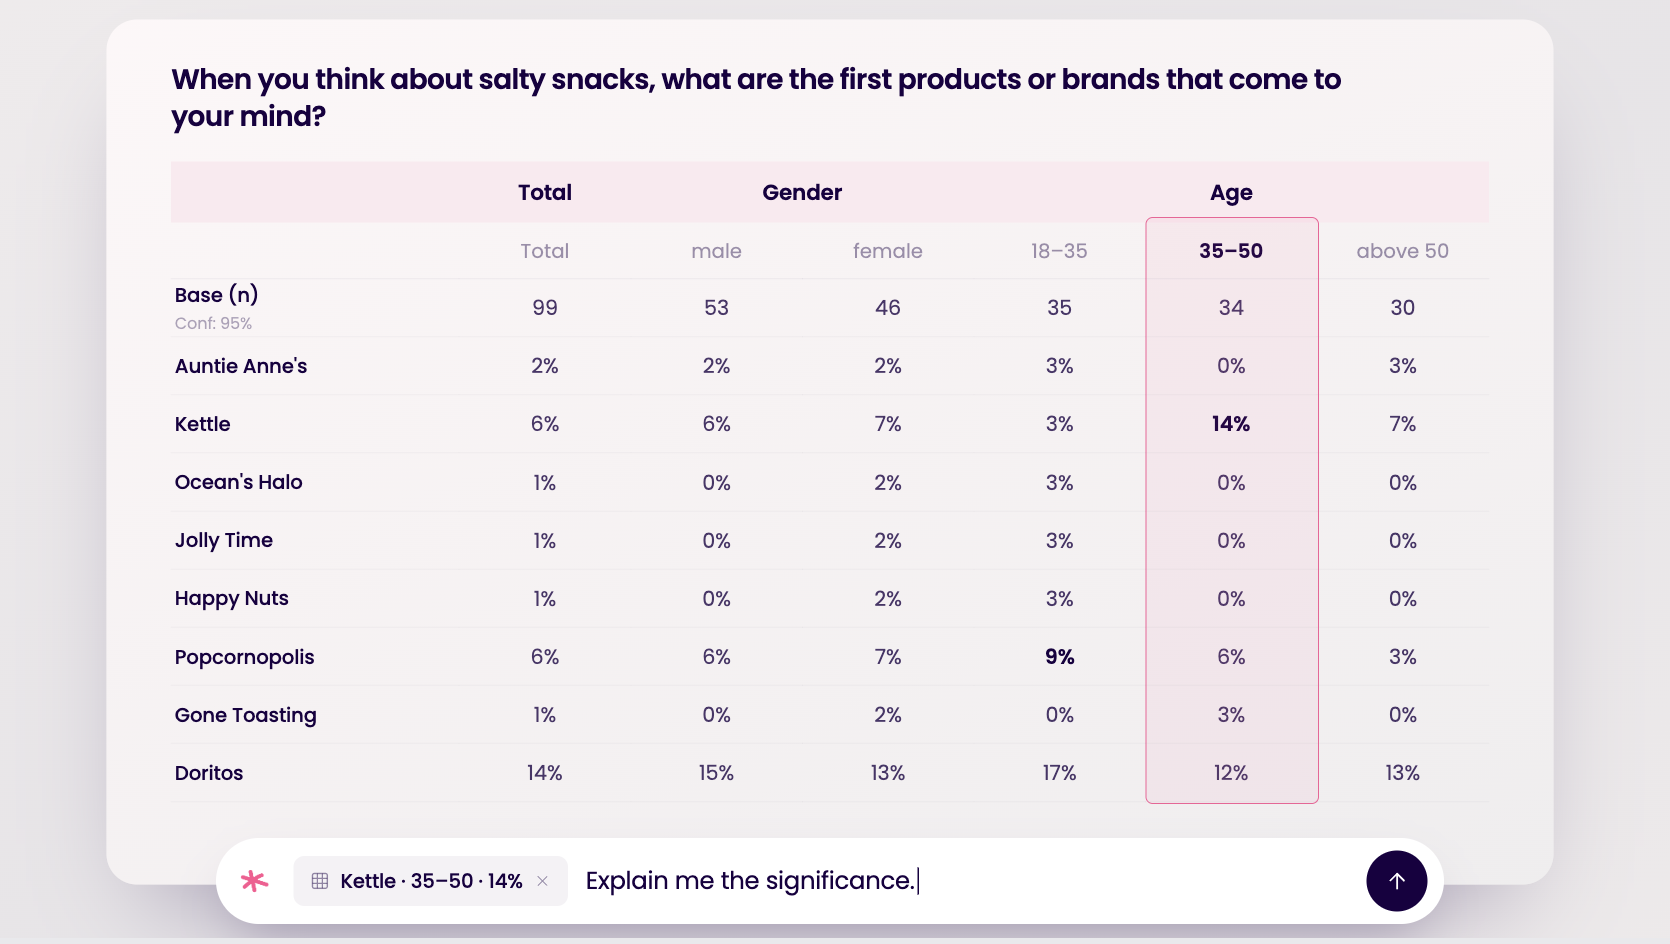Click the Base (n) row label
Viewport: 1670px width, 944px height.
click(x=216, y=295)
